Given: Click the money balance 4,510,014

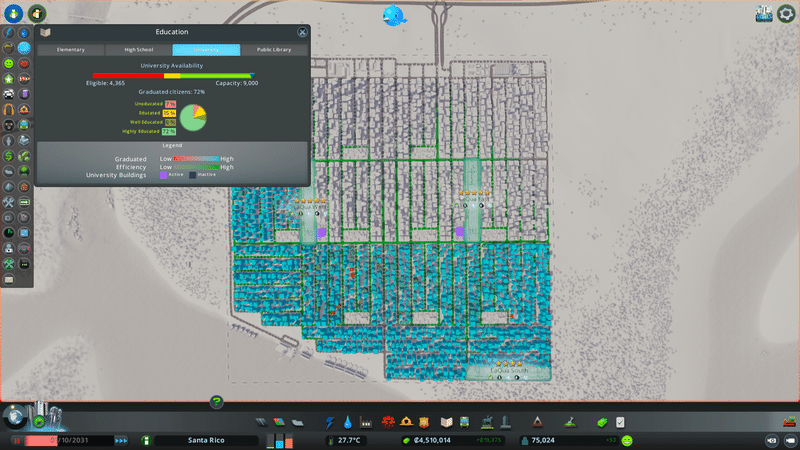Looking at the screenshot, I should pos(432,440).
